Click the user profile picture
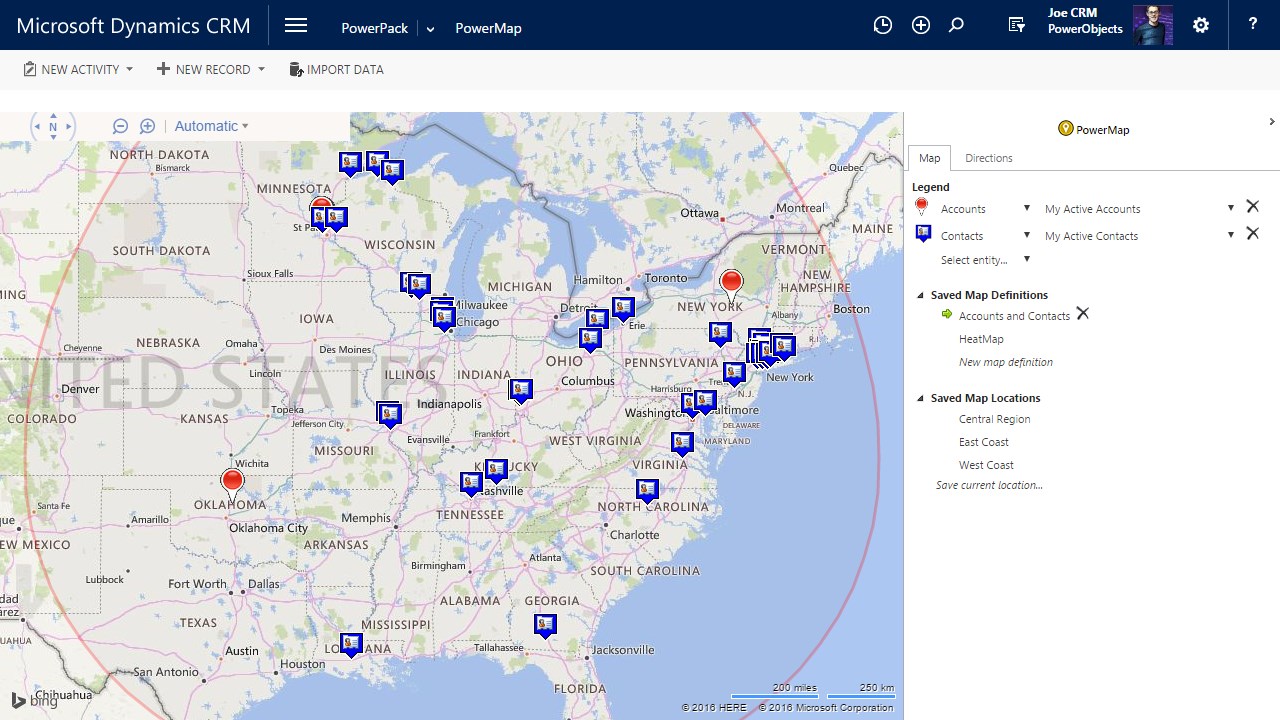Viewport: 1280px width, 720px height. click(1153, 25)
